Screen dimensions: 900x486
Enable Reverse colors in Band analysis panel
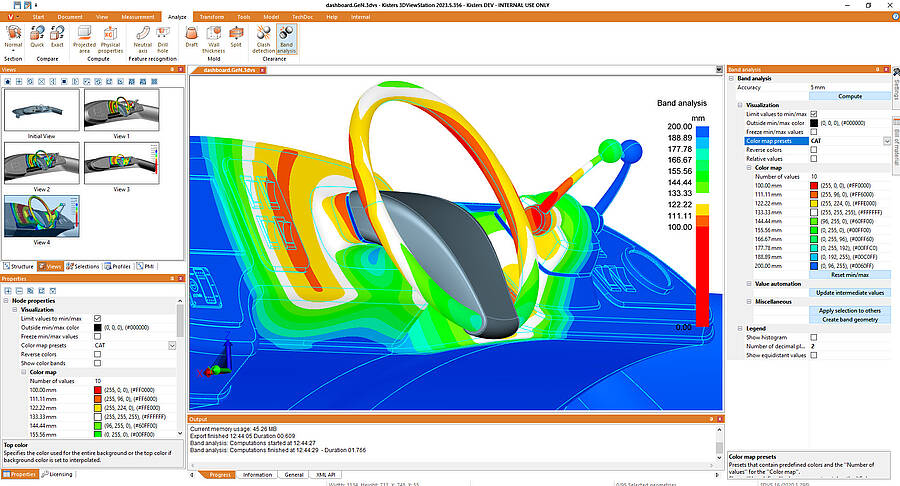[813, 150]
